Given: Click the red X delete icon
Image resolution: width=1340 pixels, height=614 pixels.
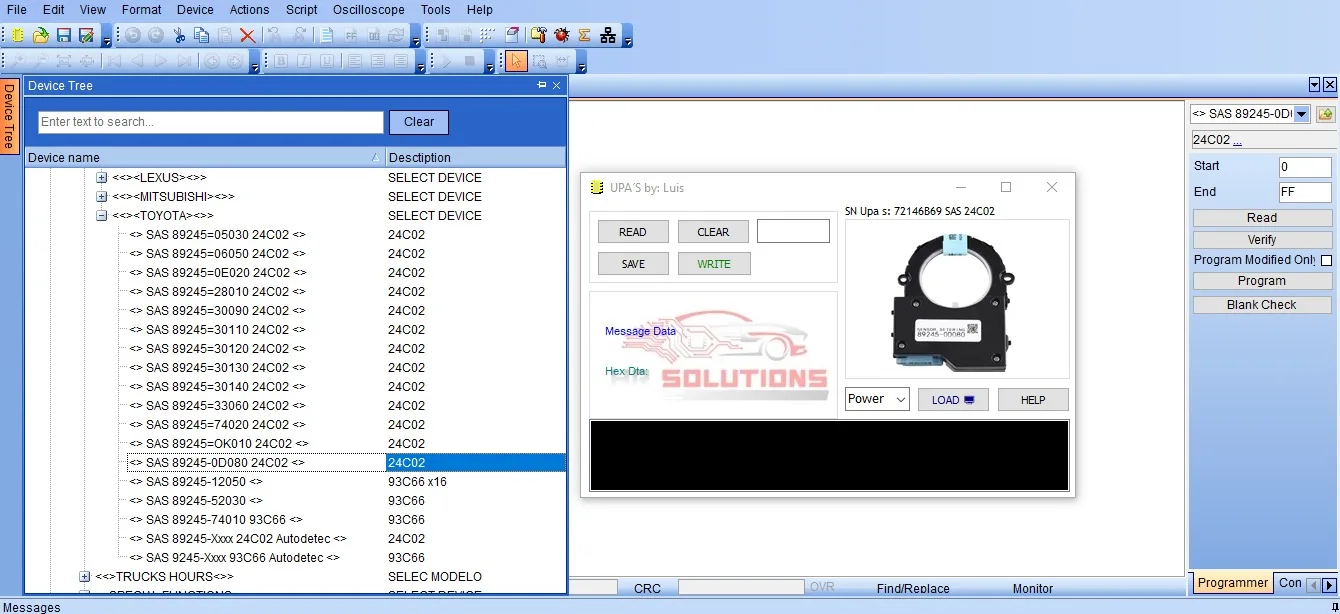Looking at the screenshot, I should tap(247, 35).
